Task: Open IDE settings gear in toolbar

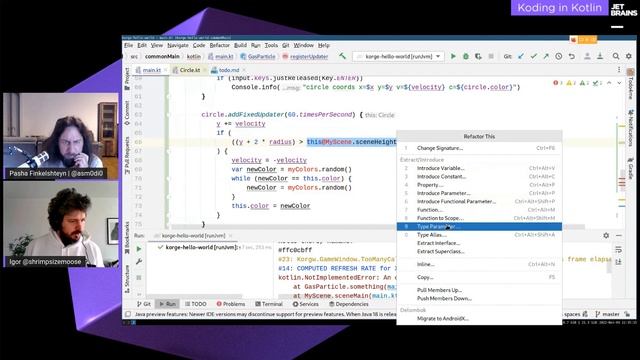Action: point(629,56)
